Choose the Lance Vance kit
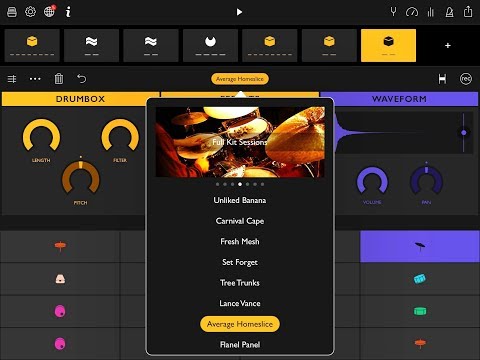This screenshot has height=360, width=480. coord(240,303)
